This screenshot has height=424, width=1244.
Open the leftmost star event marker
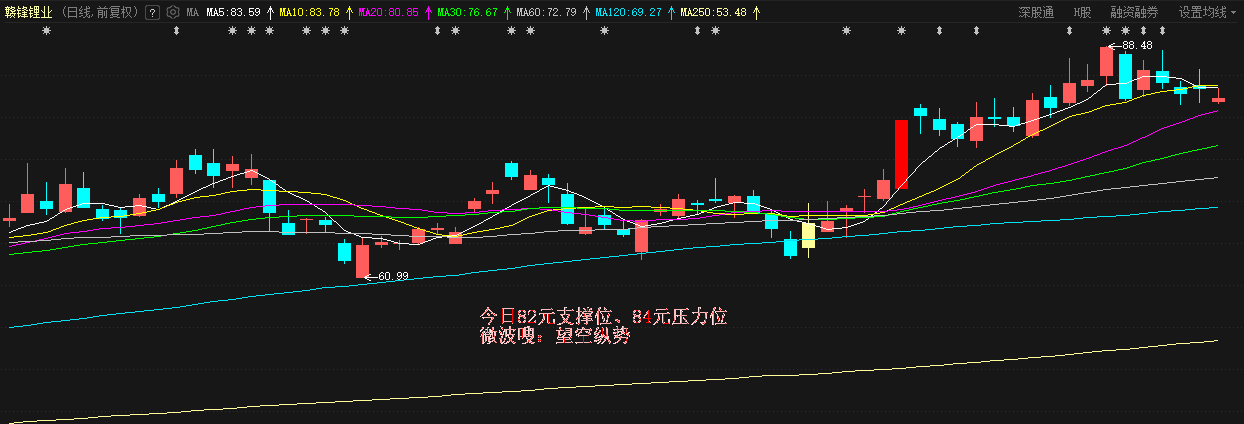[x=45, y=31]
